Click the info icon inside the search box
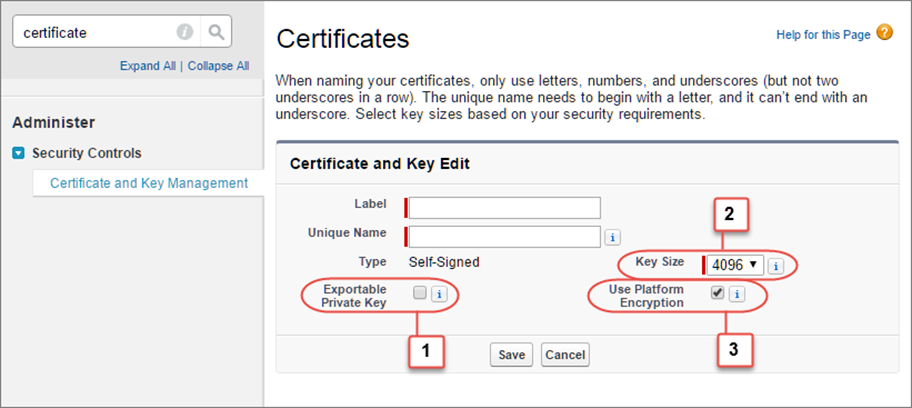Image resolution: width=912 pixels, height=408 pixels. coord(185,32)
